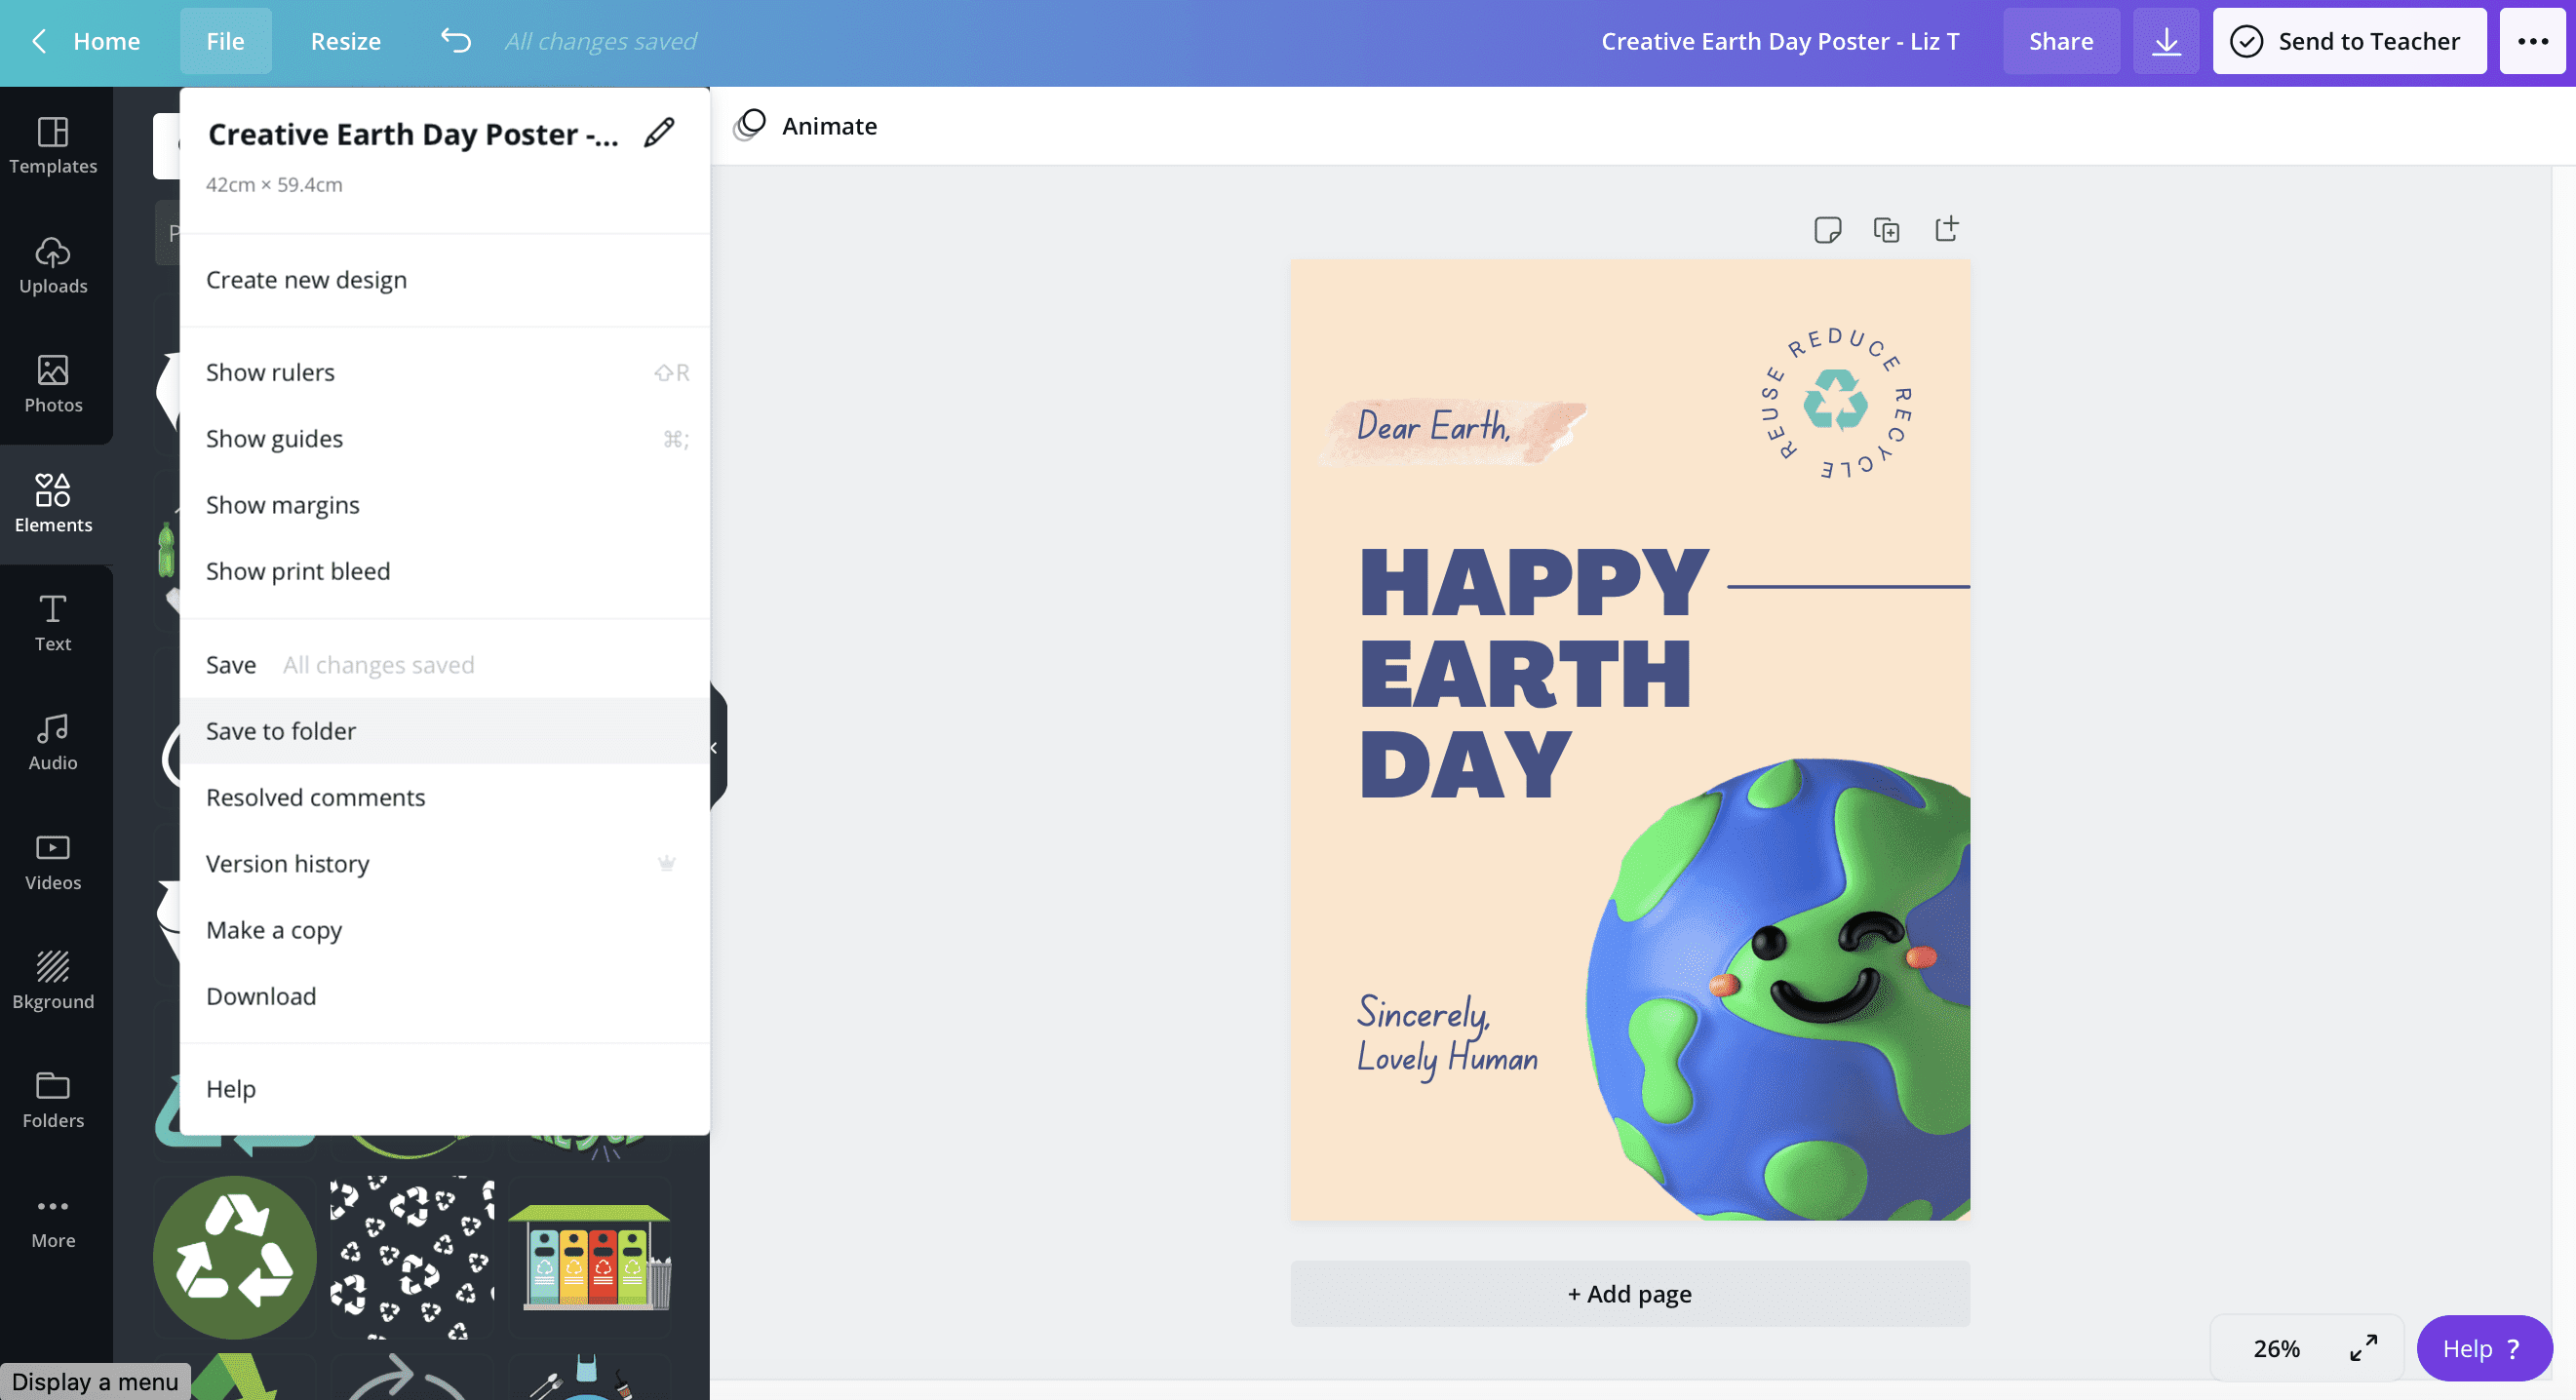Add notes to the page

click(x=1829, y=229)
